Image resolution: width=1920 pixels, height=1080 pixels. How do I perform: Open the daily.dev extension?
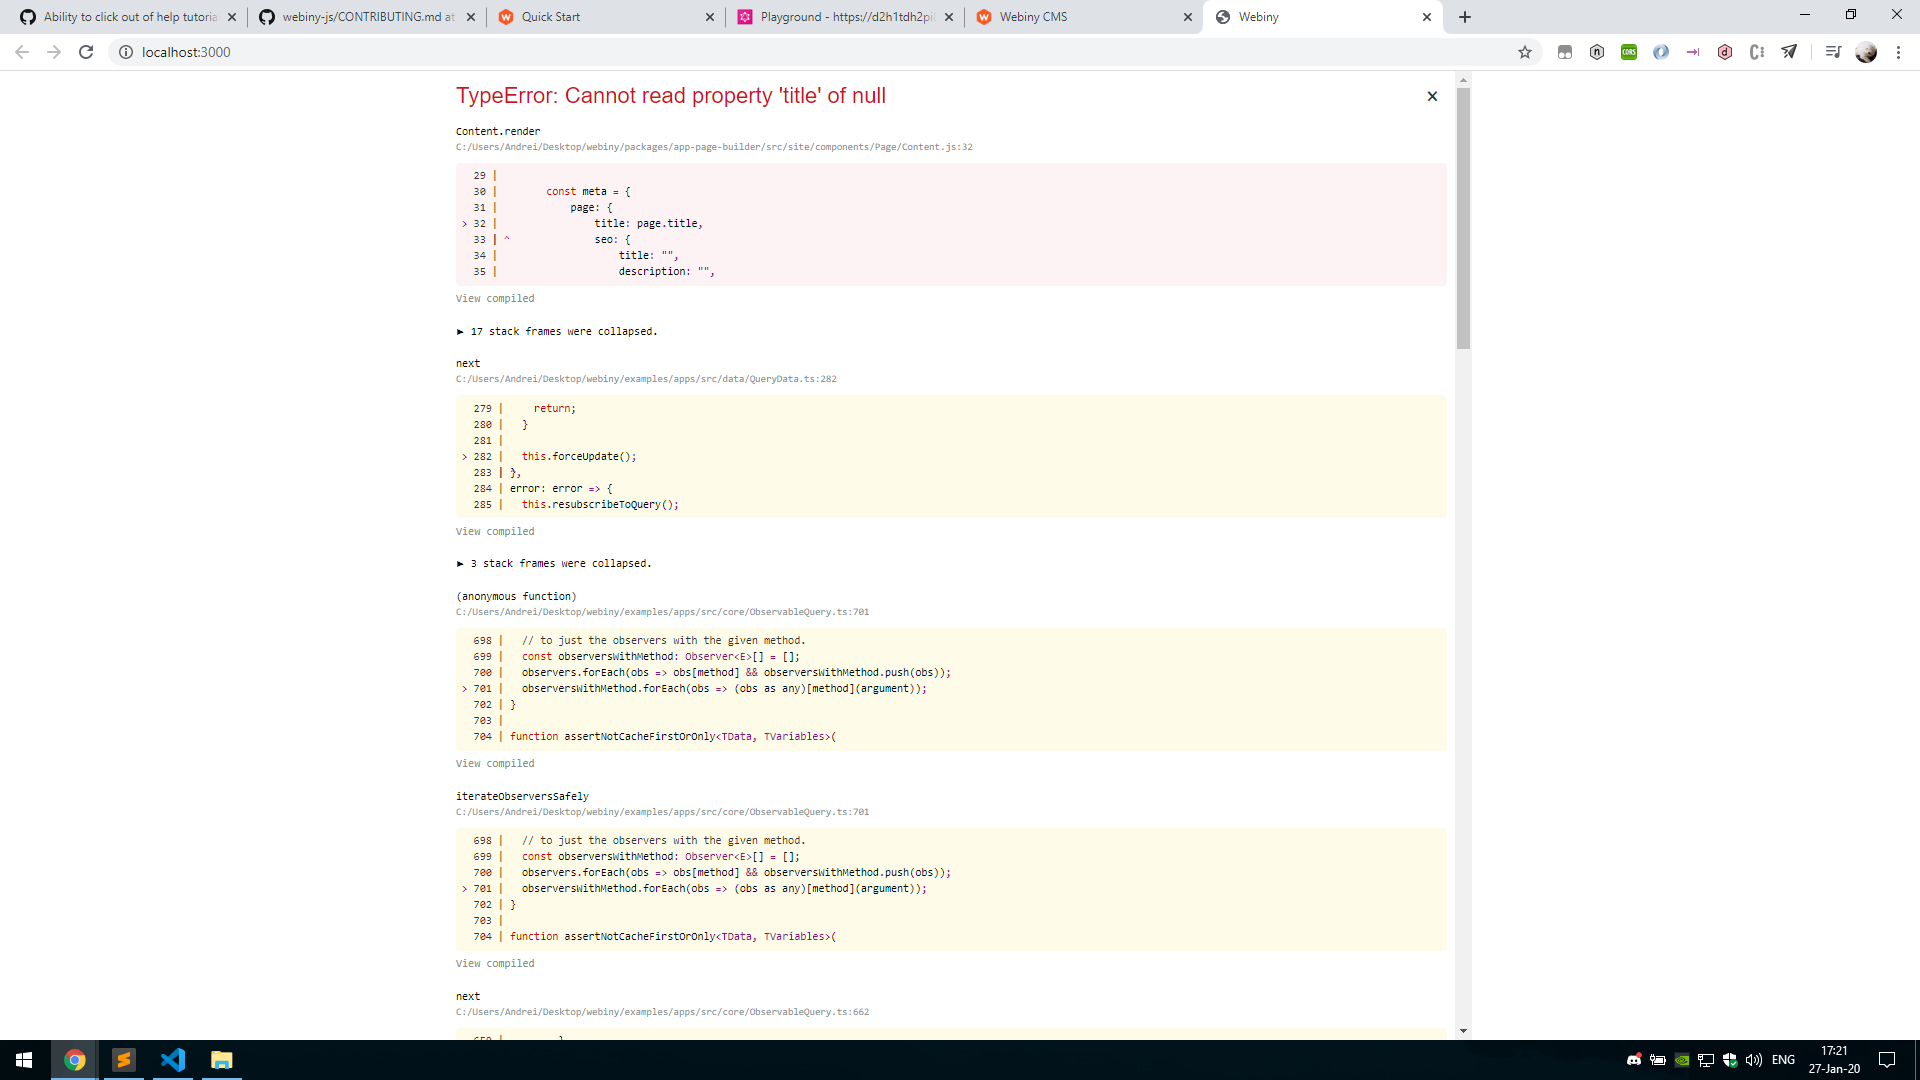click(x=1725, y=52)
